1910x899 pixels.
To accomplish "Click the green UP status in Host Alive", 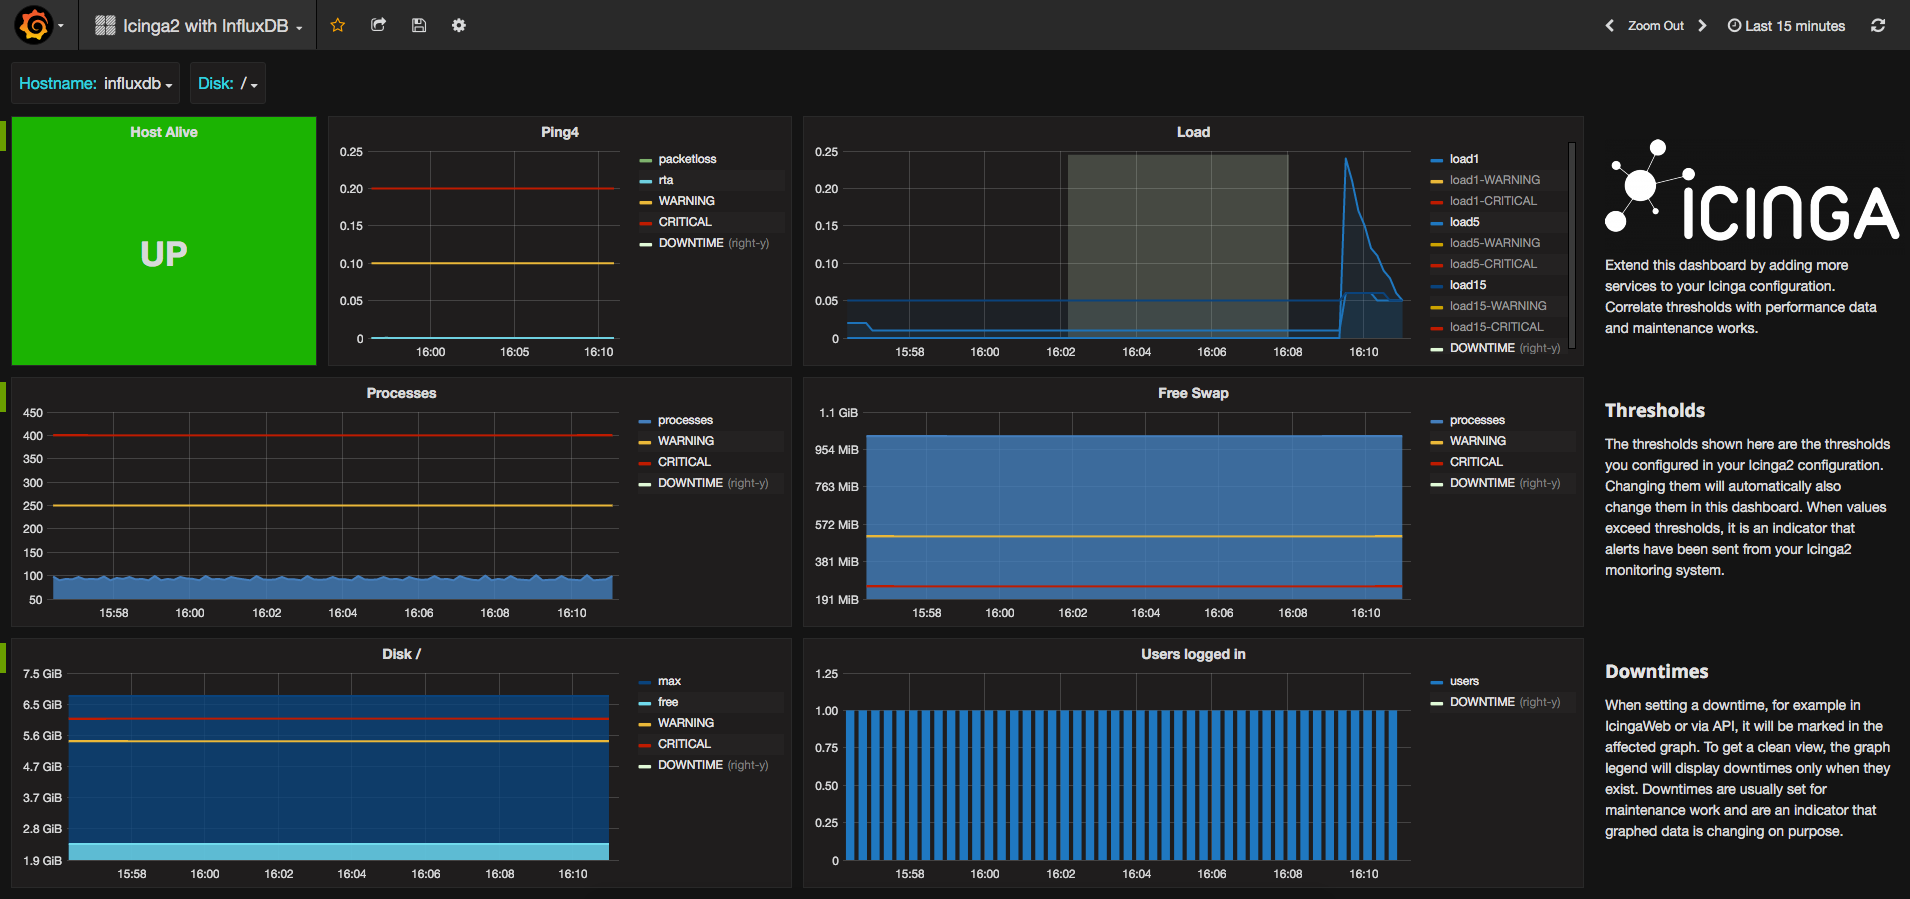I will coord(164,254).
